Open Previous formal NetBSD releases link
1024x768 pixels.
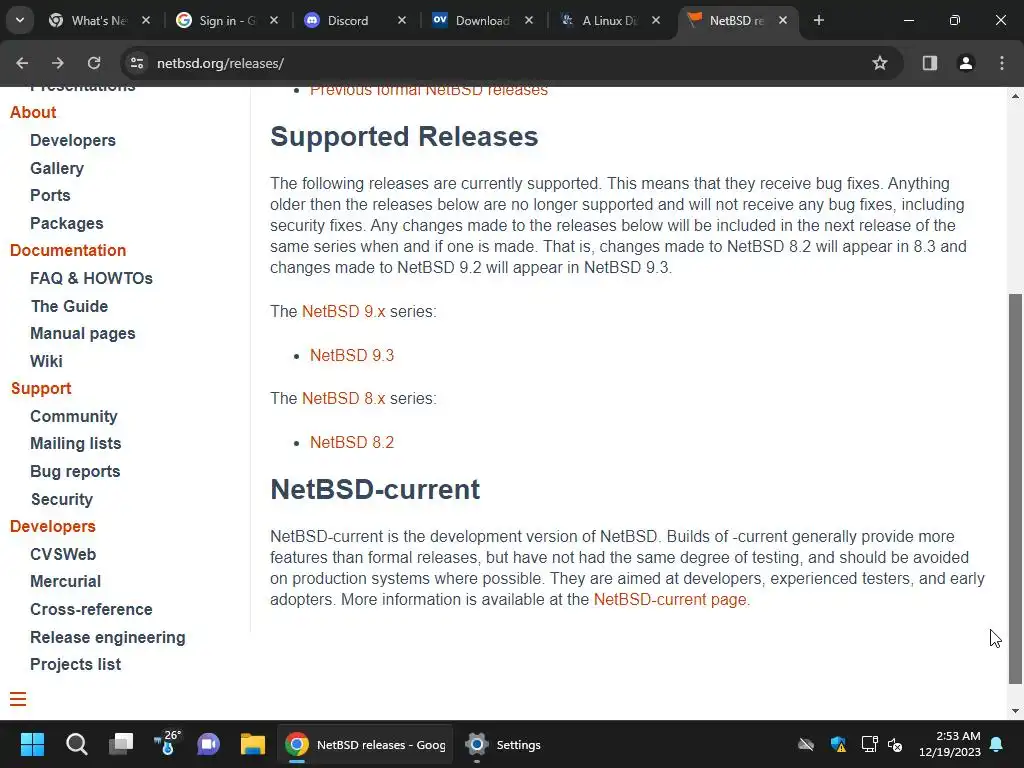coord(428,91)
